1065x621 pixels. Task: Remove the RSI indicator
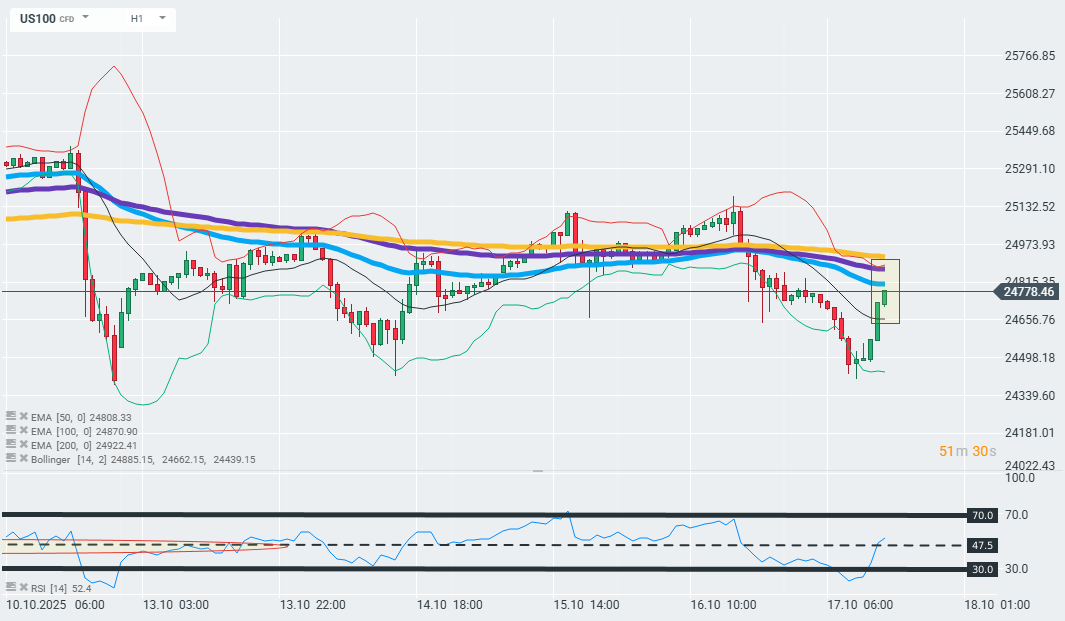(x=23, y=587)
